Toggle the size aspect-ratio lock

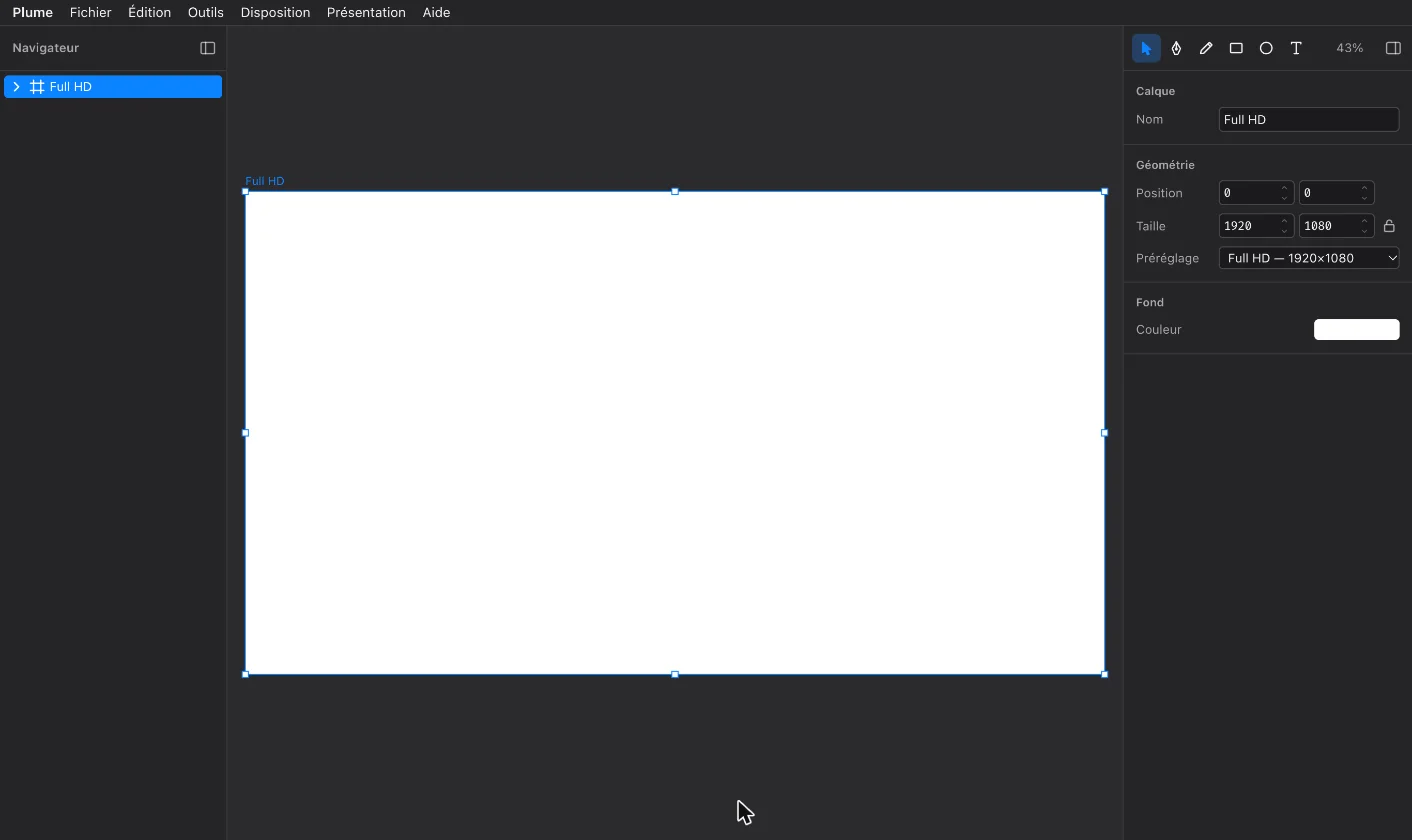coord(1389,226)
